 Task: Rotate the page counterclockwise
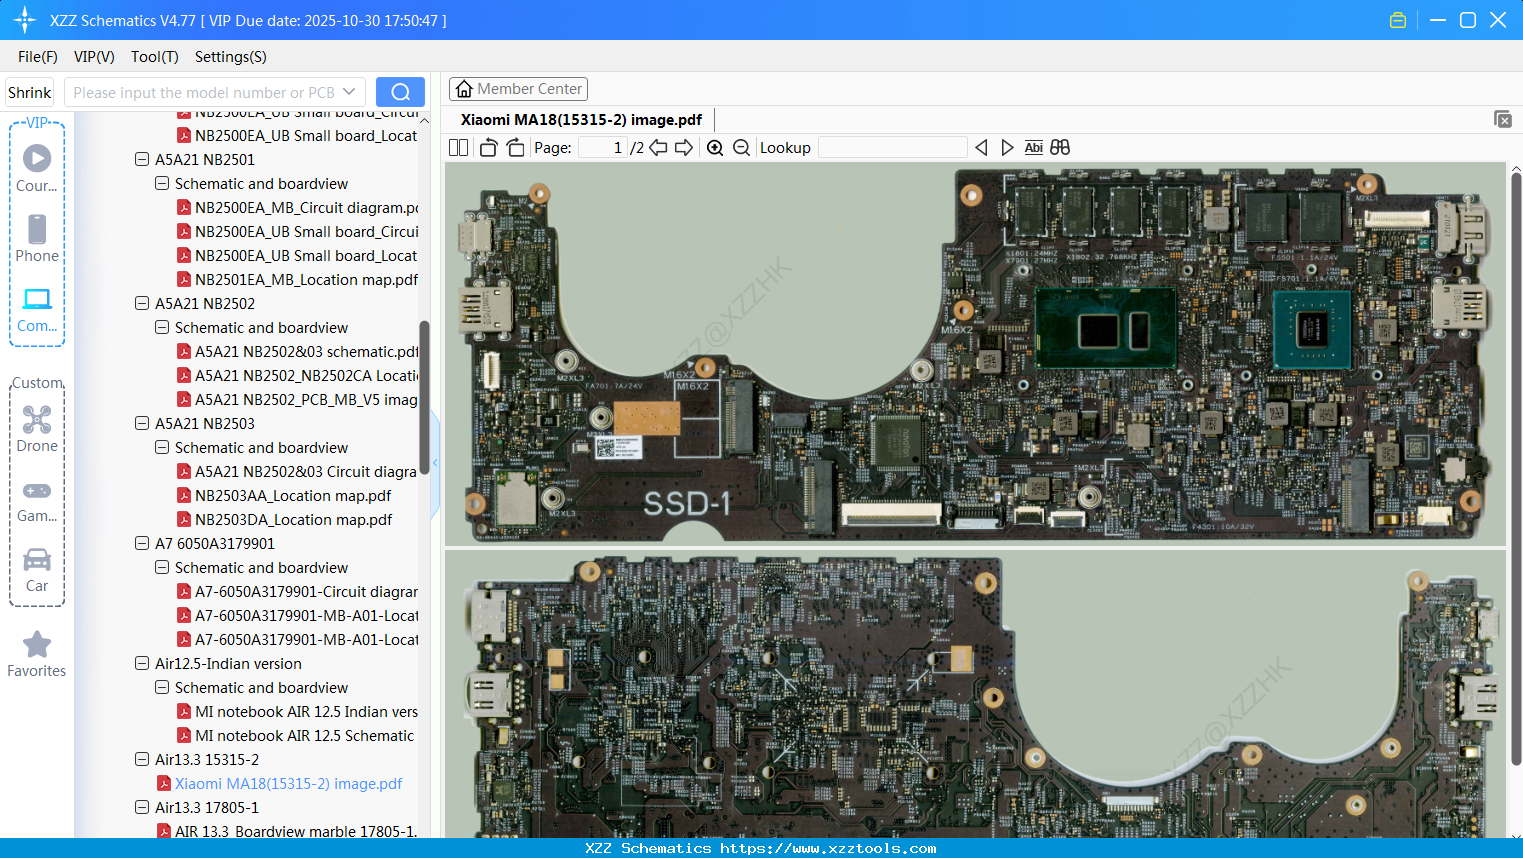pyautogui.click(x=488, y=148)
